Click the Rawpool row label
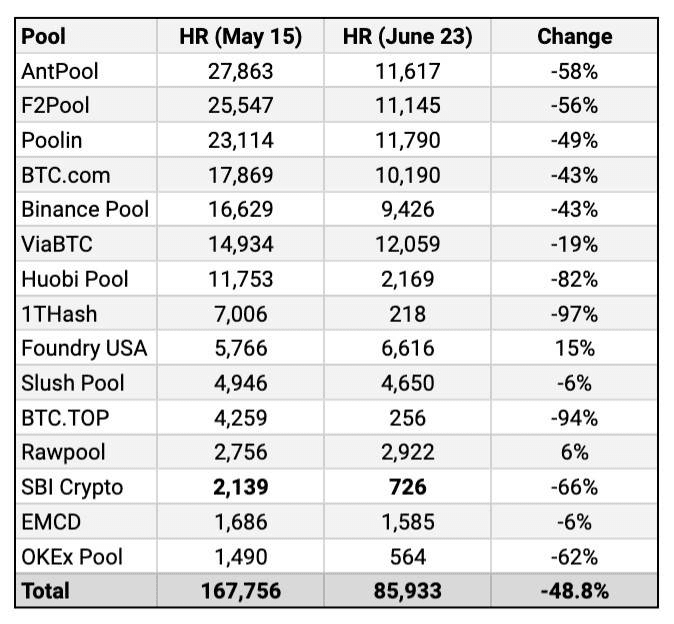The height and width of the screenshot is (624, 674). (x=62, y=452)
